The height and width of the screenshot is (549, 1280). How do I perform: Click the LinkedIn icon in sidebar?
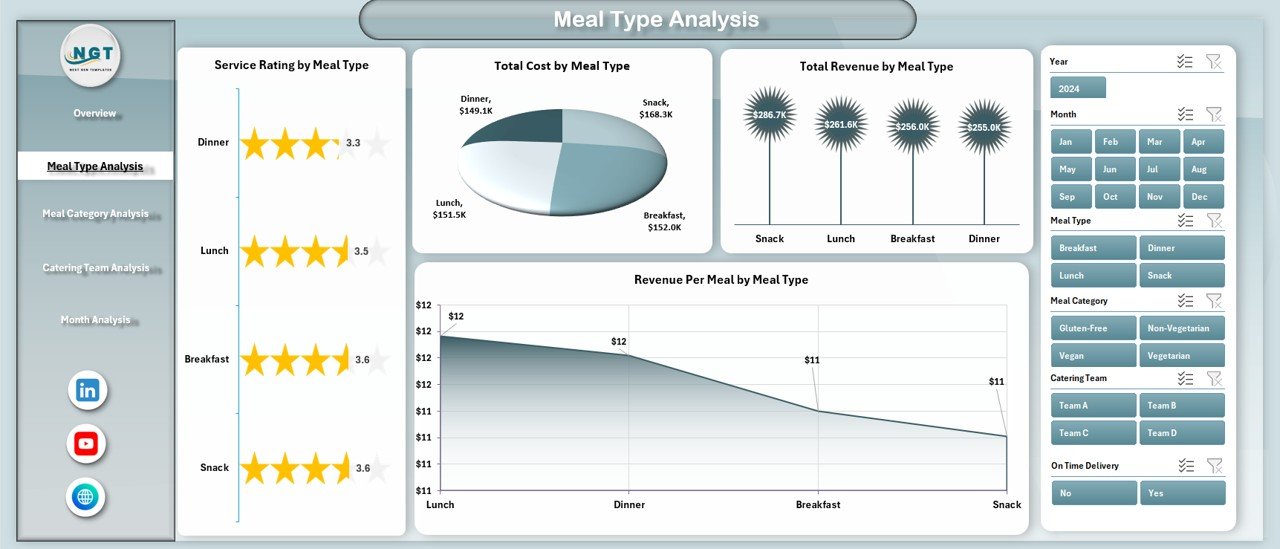(88, 390)
